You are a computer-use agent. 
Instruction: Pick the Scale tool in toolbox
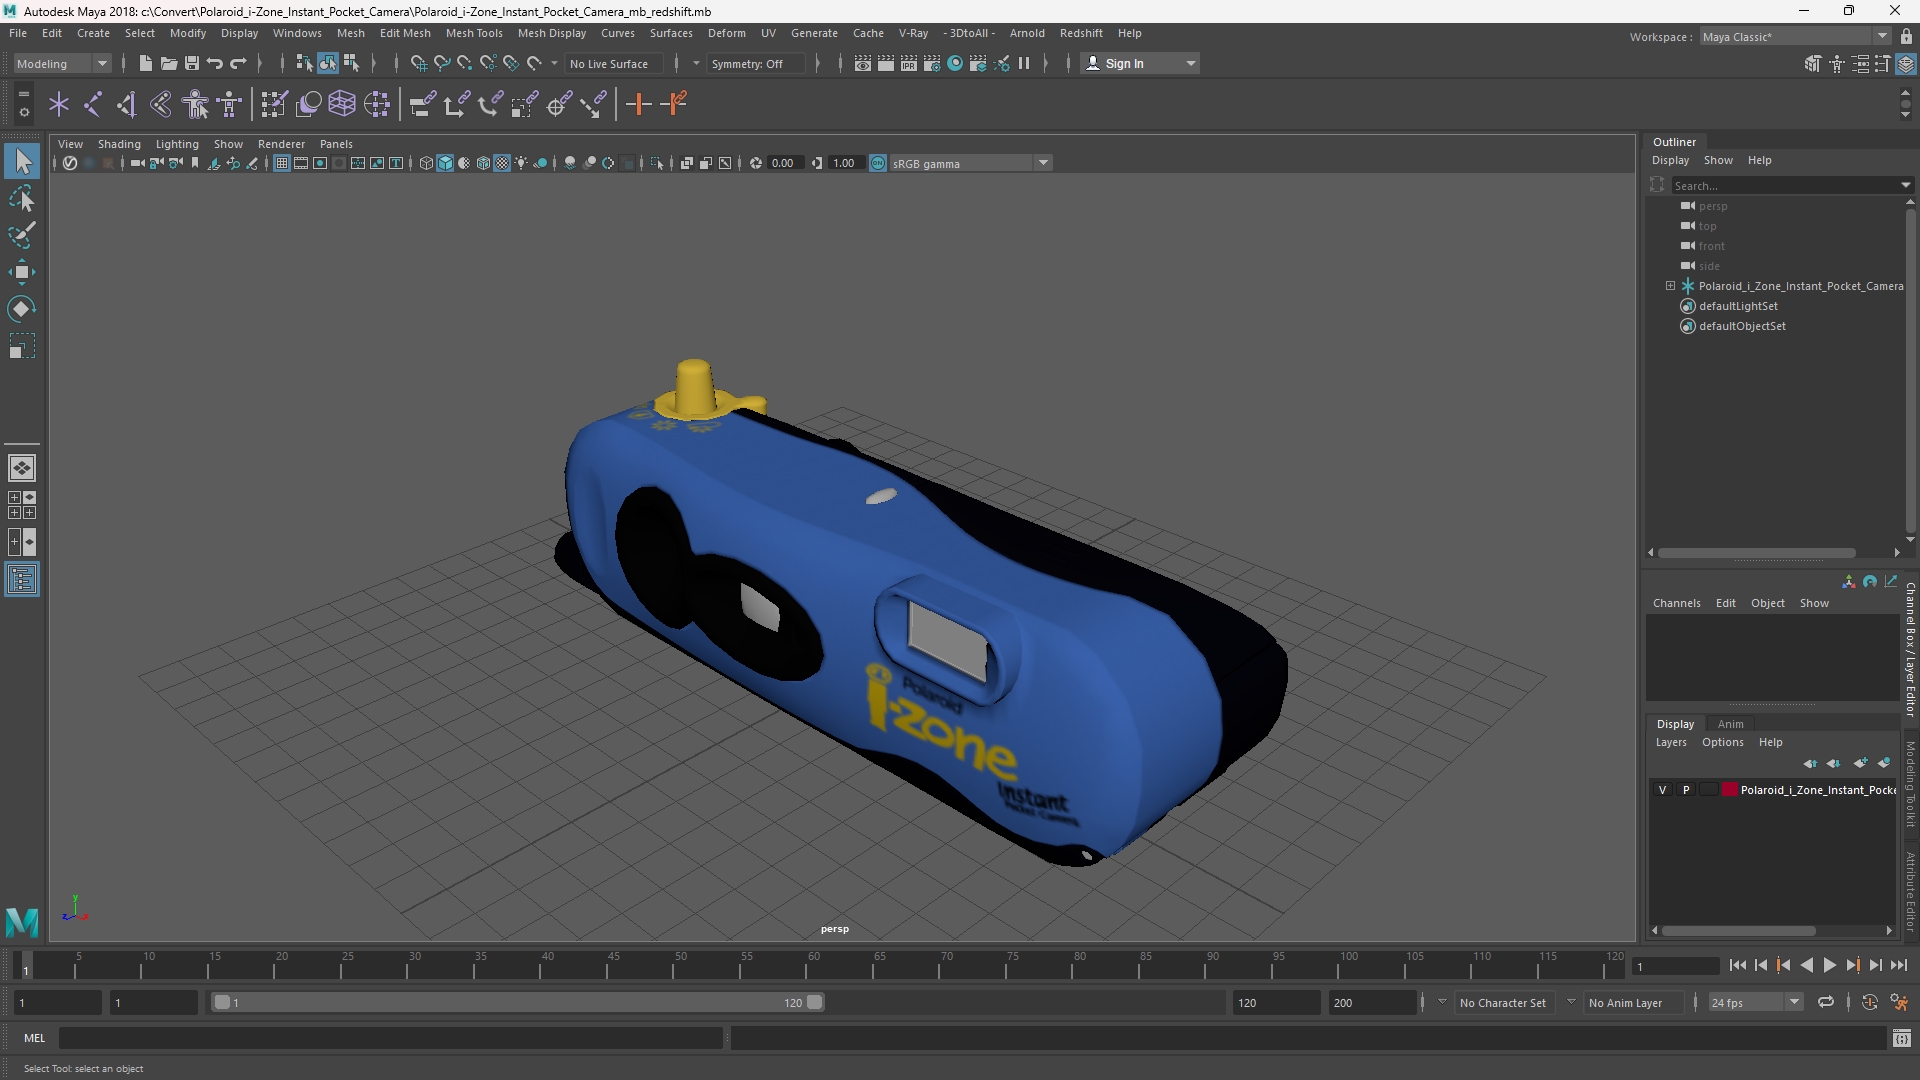(x=22, y=346)
